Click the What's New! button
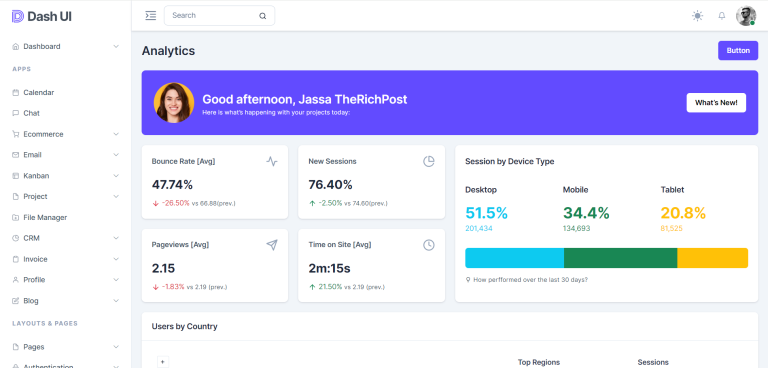Screen dimensions: 768x368 click(x=716, y=103)
